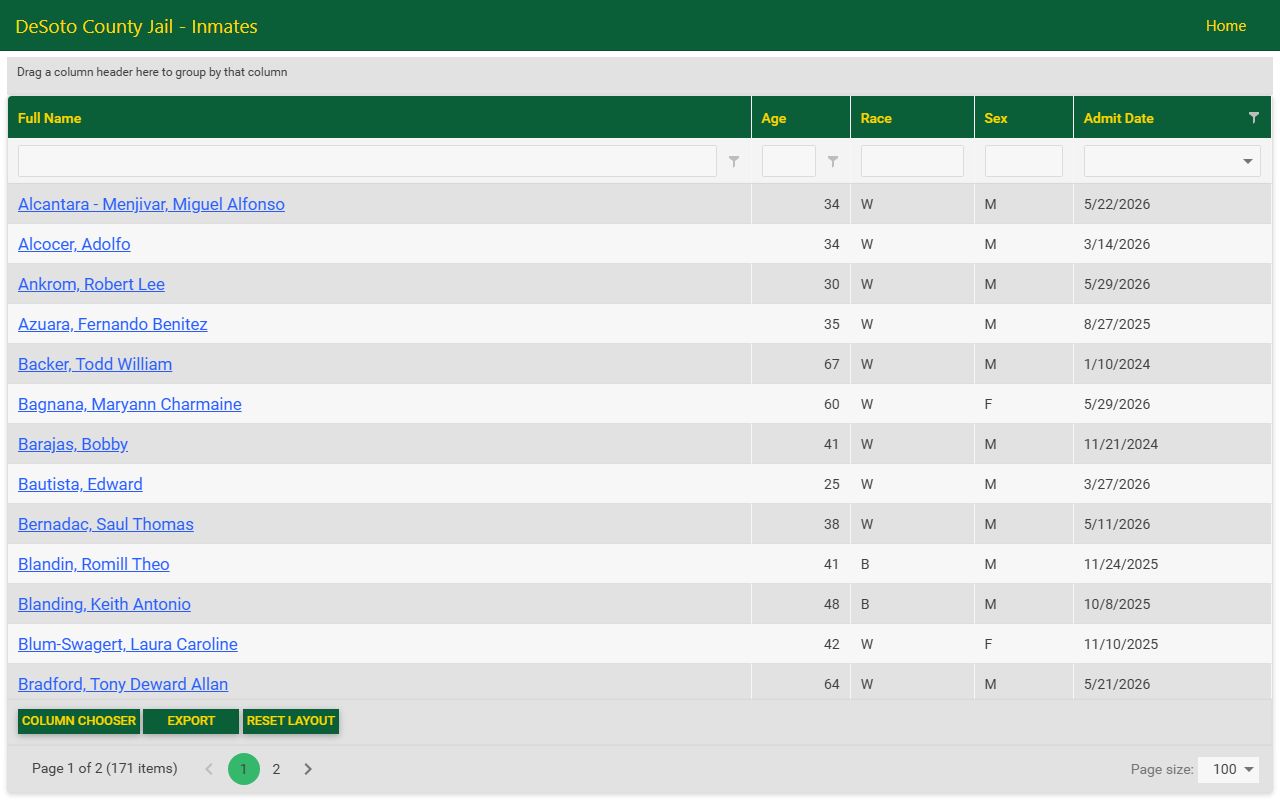Focus the Full Name filter field

(367, 161)
